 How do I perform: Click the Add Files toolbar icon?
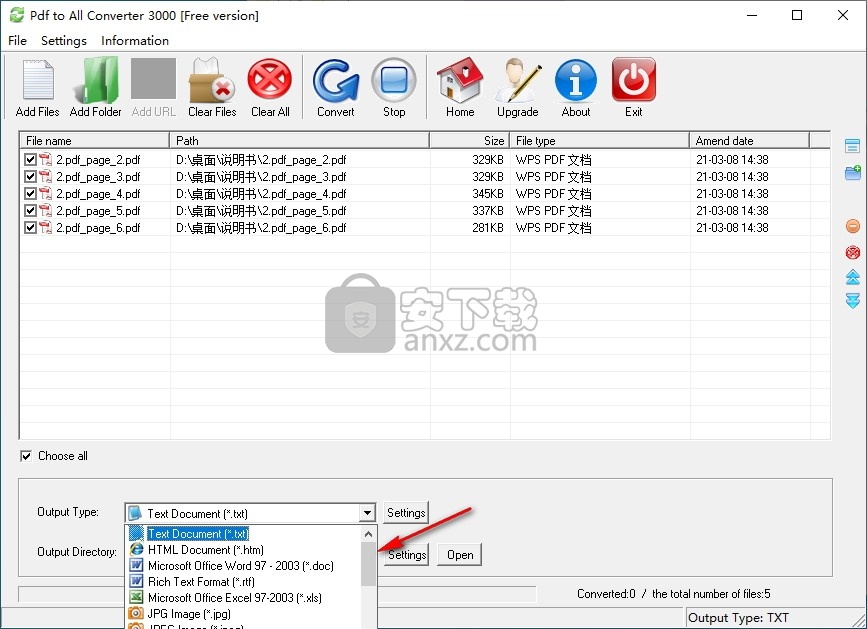pyautogui.click(x=38, y=81)
